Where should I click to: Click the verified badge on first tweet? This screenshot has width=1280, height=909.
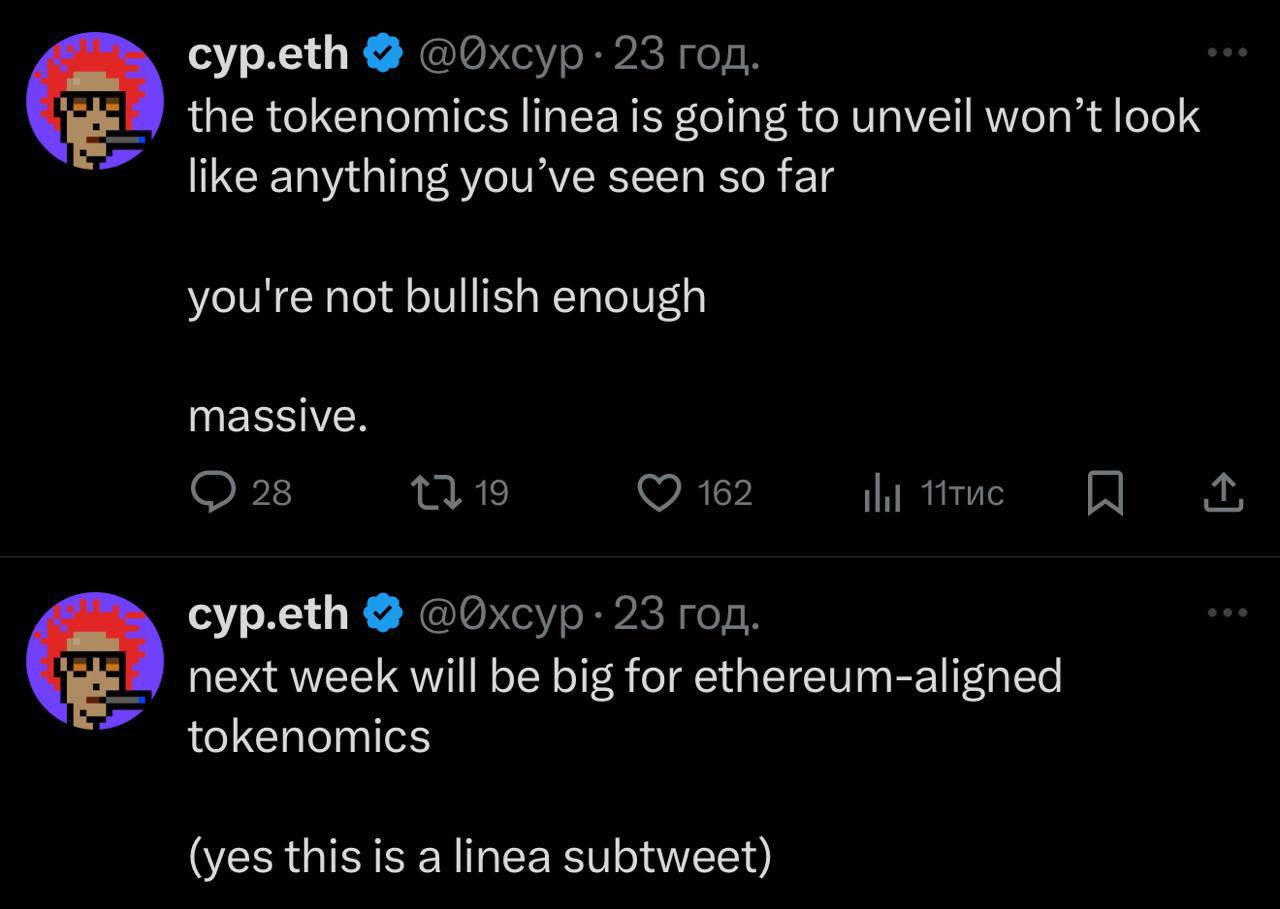coord(382,56)
